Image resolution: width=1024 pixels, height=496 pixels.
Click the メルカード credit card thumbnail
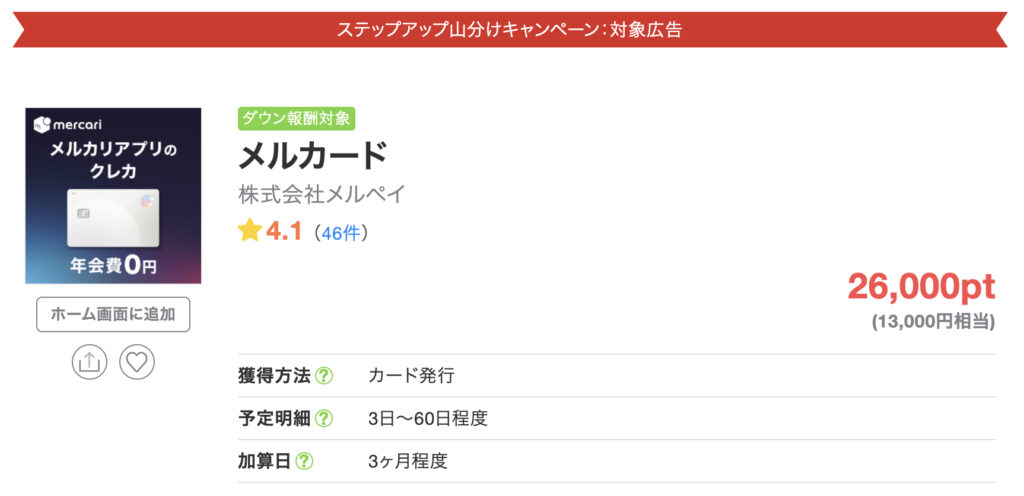pyautogui.click(x=113, y=196)
